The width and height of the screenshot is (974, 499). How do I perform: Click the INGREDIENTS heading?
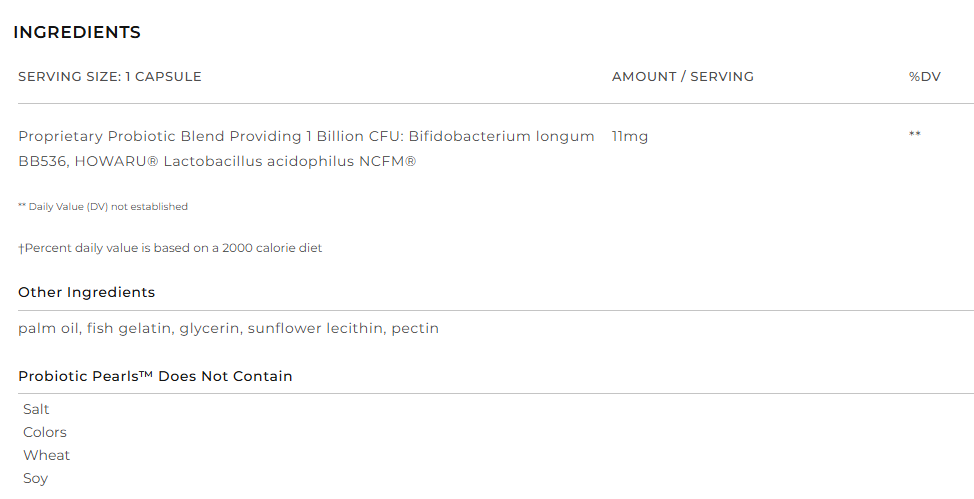(77, 32)
